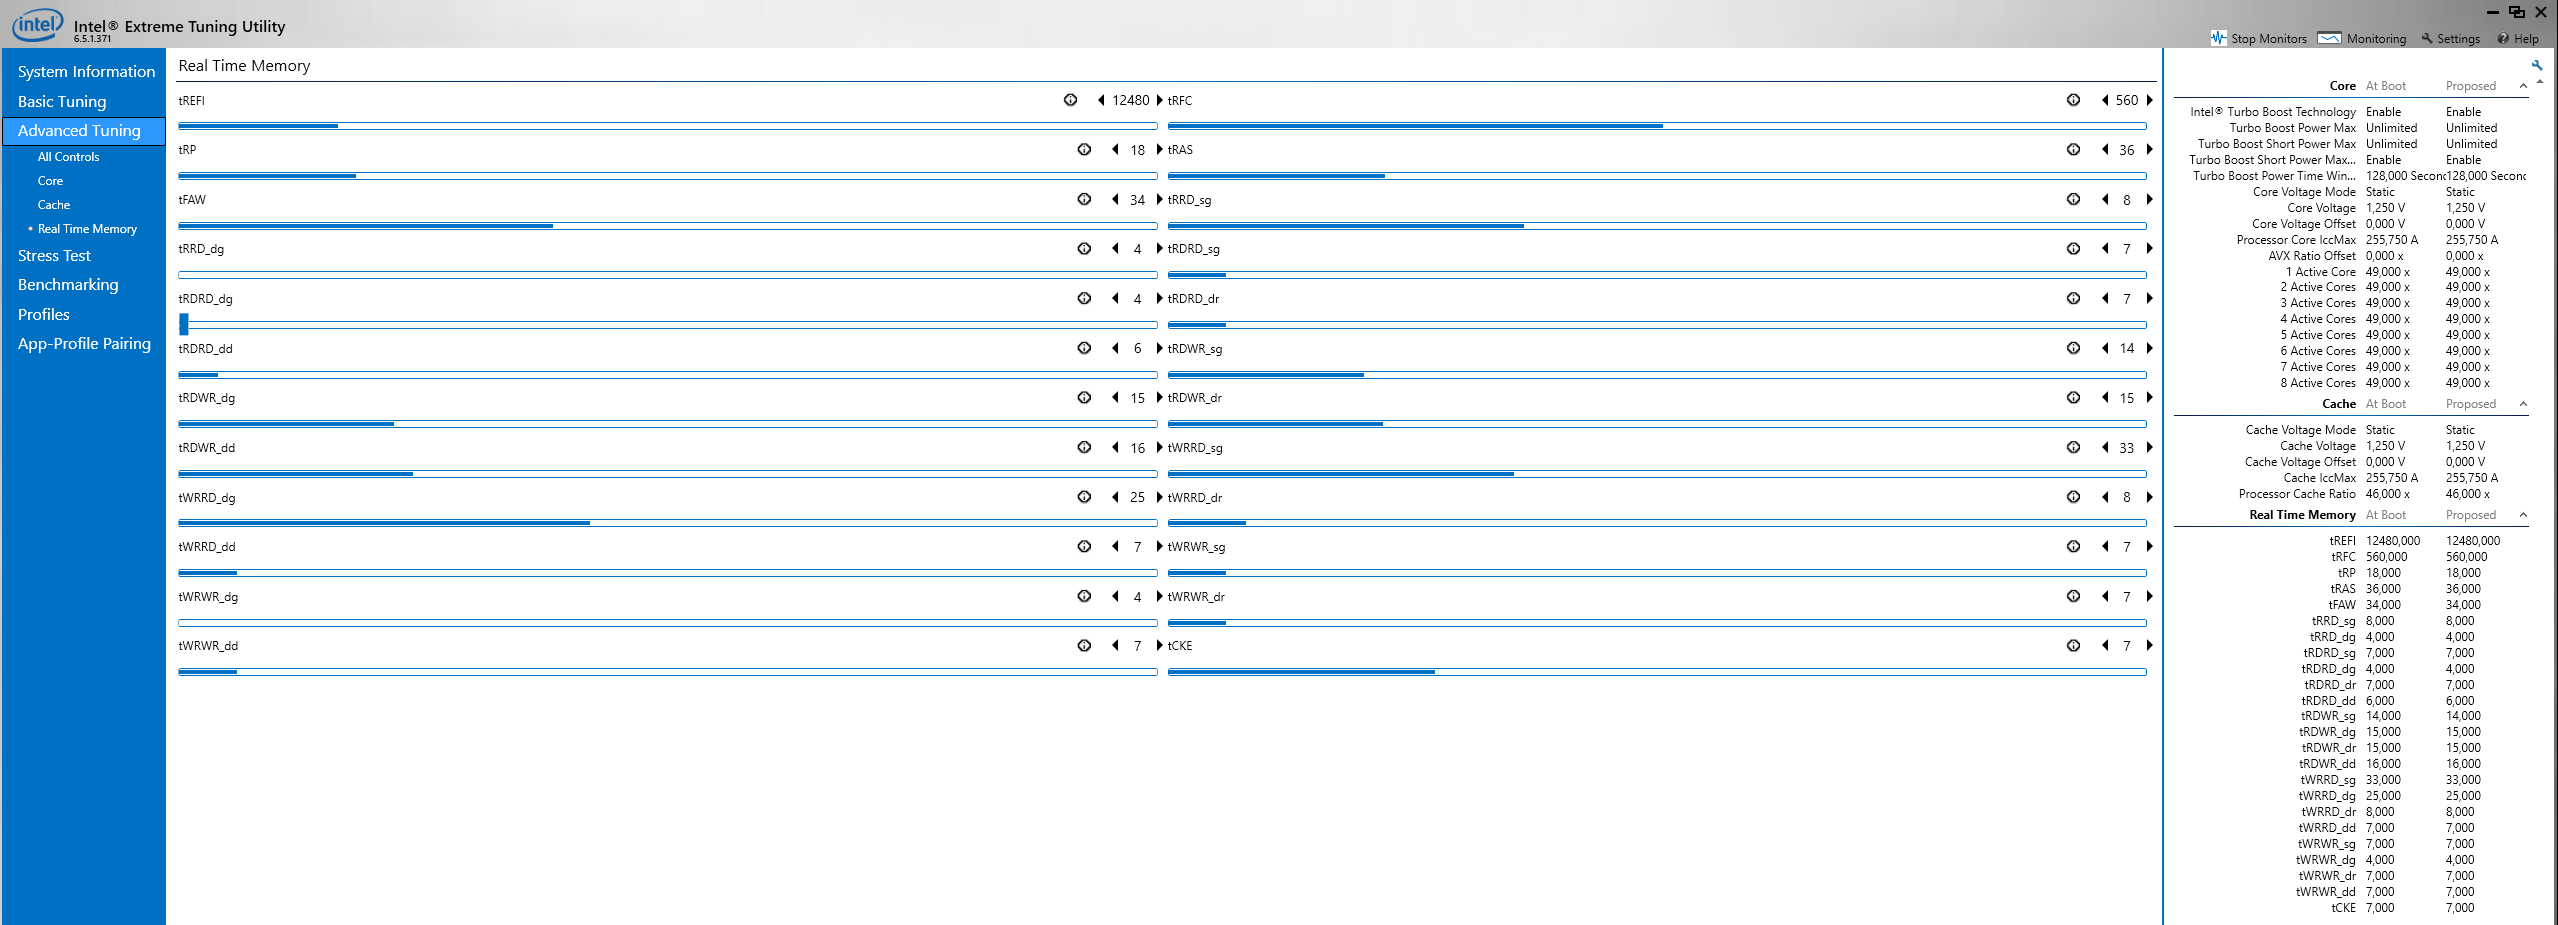Screen dimensions: 2558x925
Task: Click the tRDRD_dg info icon
Action: 1084,298
